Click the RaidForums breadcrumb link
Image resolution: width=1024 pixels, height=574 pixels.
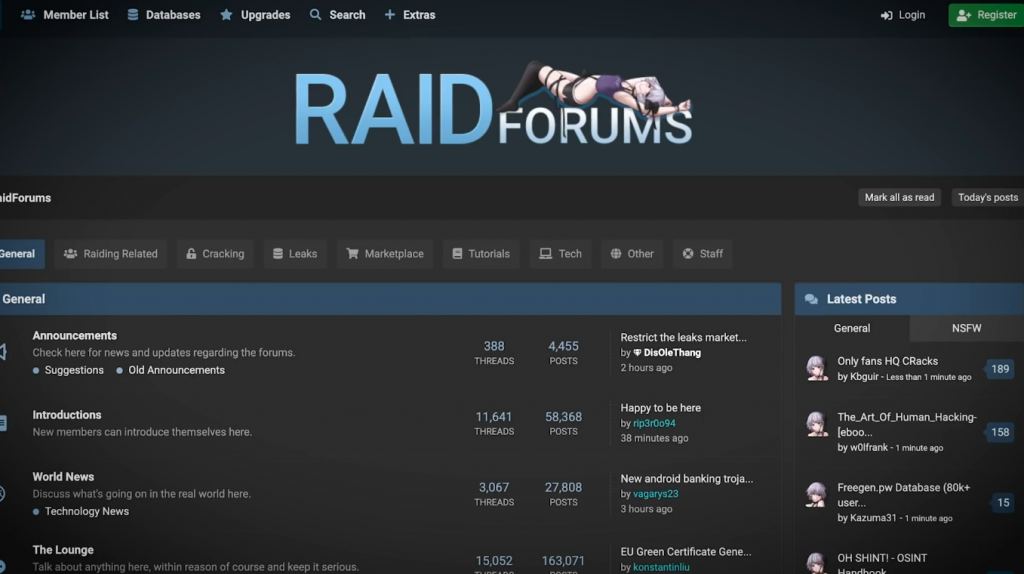[x=25, y=198]
